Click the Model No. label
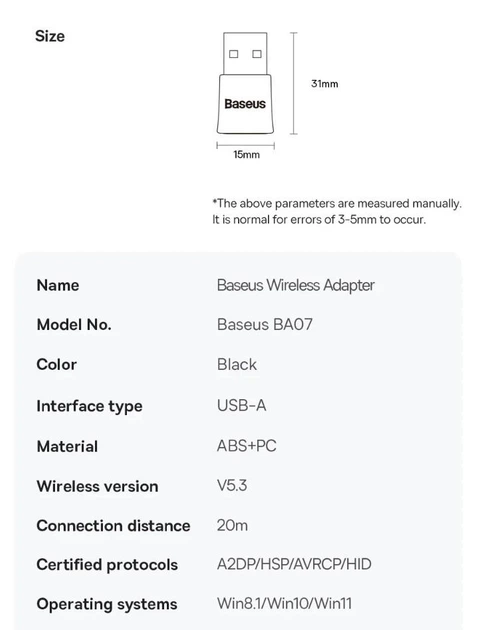Image resolution: width=480 pixels, height=630 pixels. 74,325
